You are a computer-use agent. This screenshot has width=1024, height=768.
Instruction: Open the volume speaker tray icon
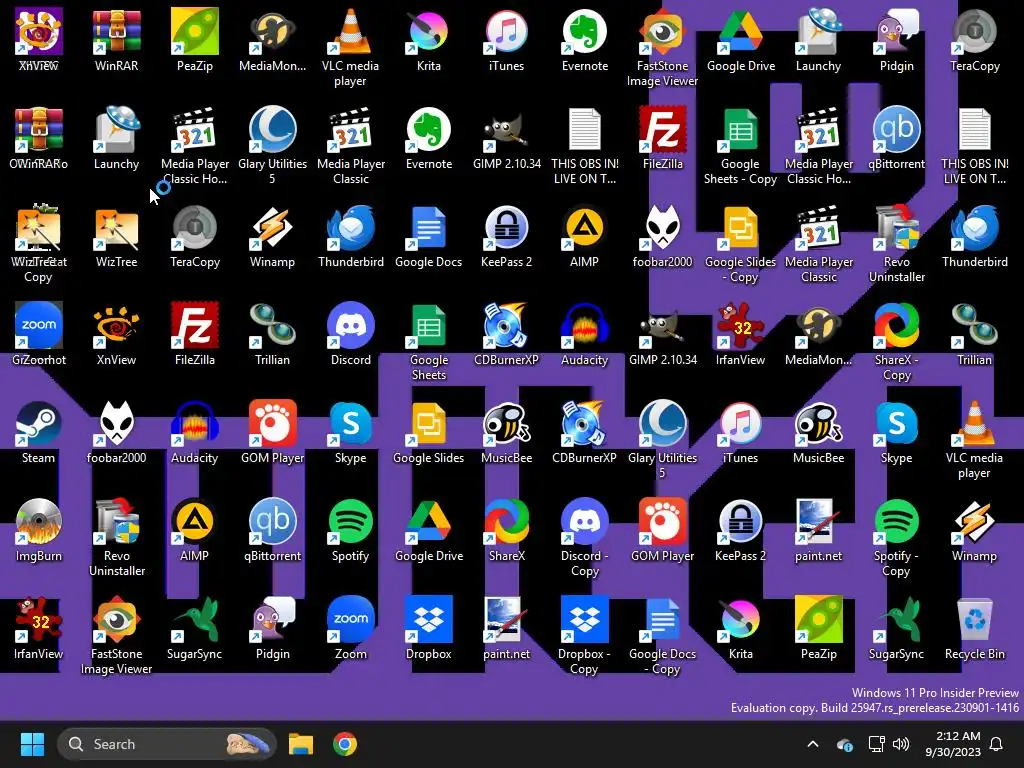[x=901, y=744]
